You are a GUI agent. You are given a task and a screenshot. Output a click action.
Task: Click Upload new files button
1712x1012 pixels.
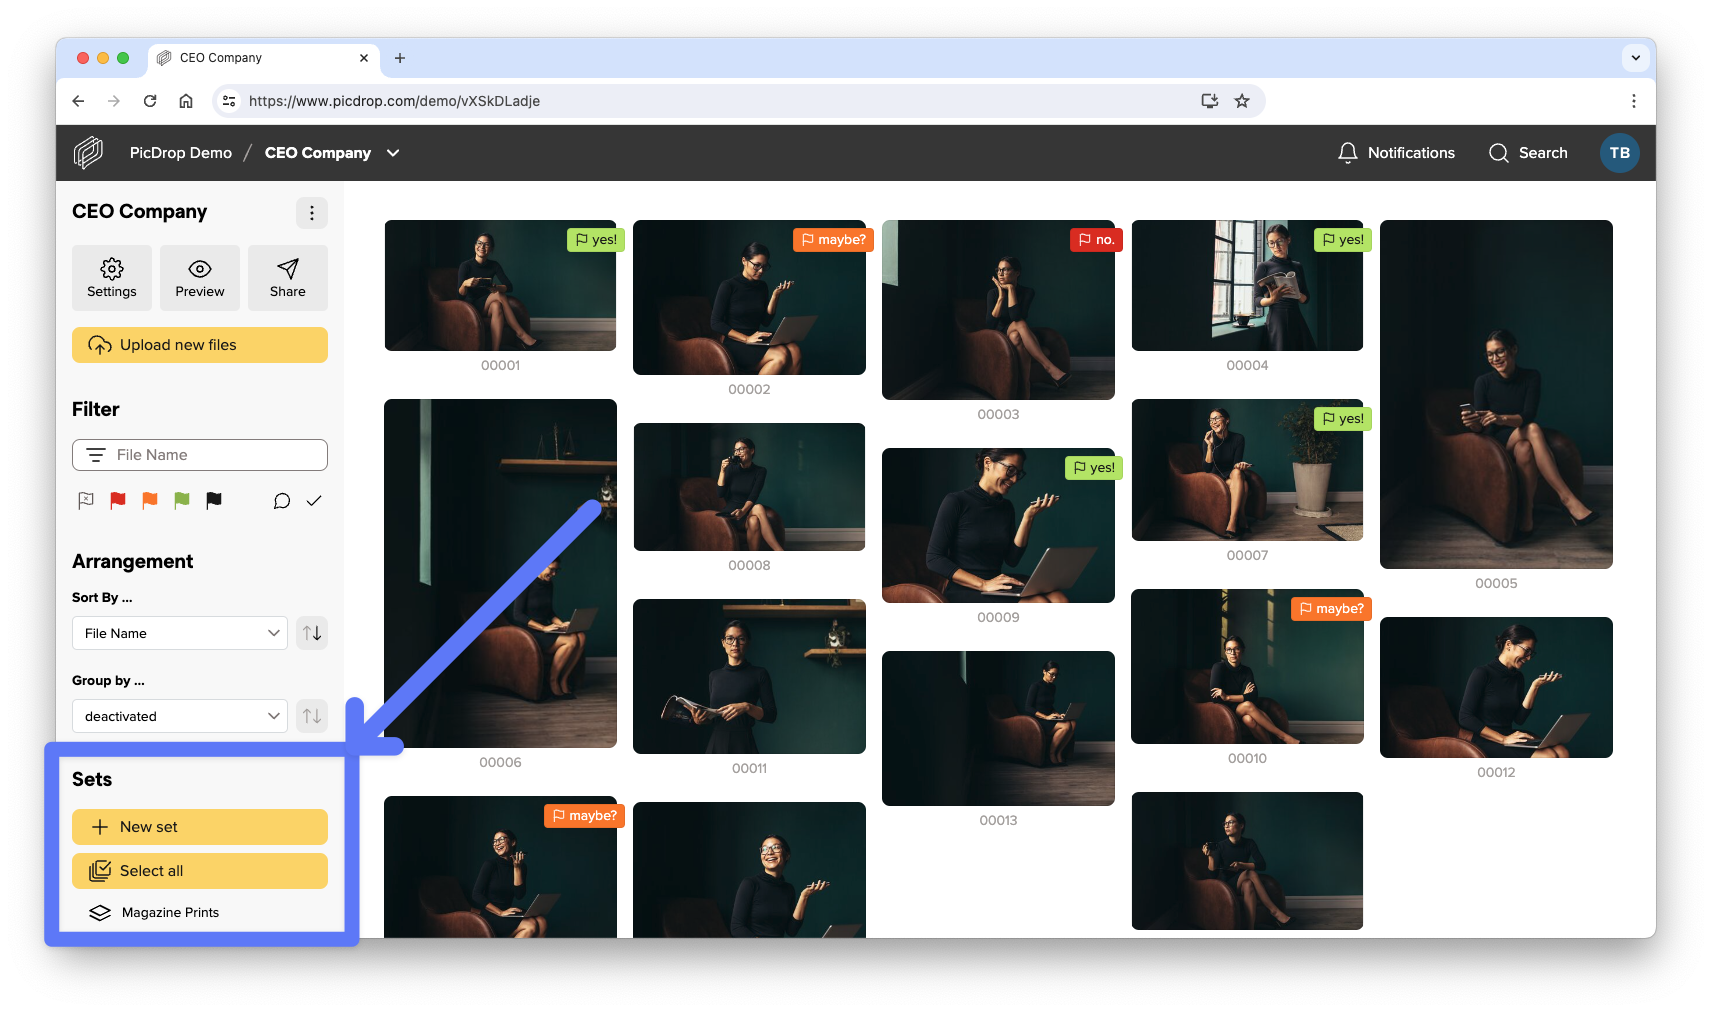pyautogui.click(x=200, y=345)
